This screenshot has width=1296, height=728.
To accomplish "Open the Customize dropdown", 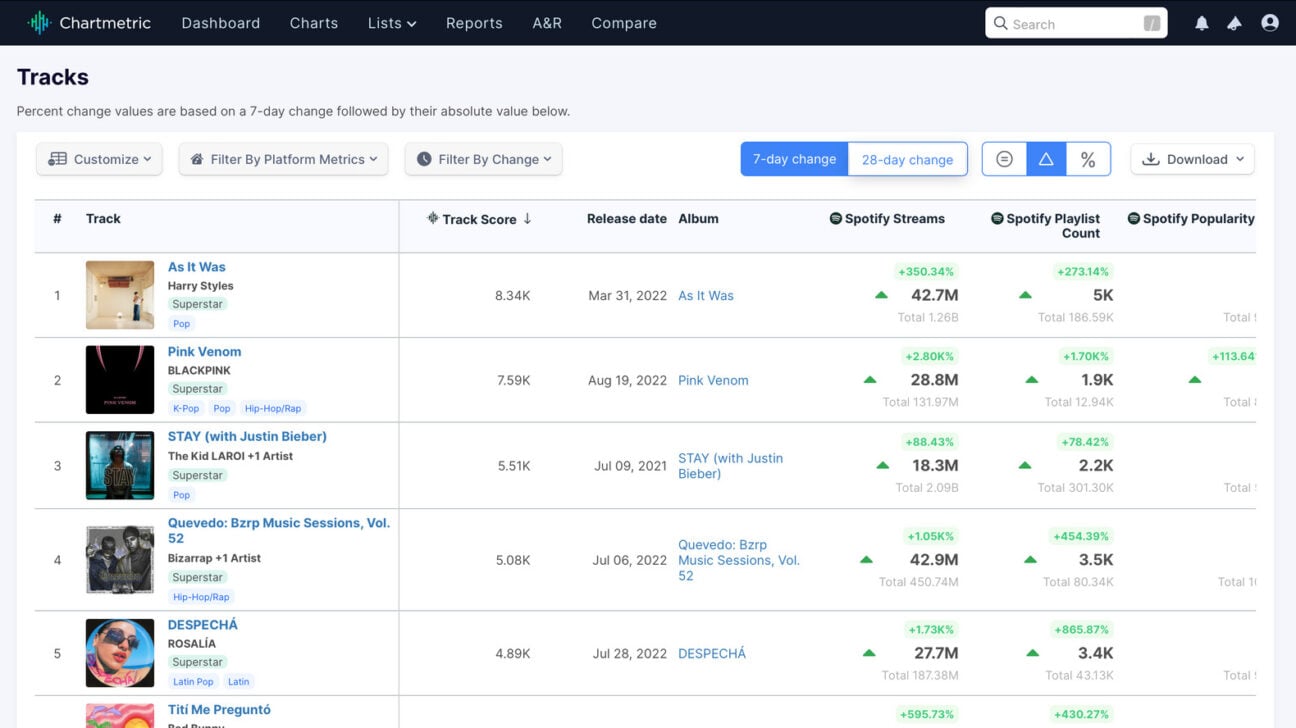I will pyautogui.click(x=99, y=158).
